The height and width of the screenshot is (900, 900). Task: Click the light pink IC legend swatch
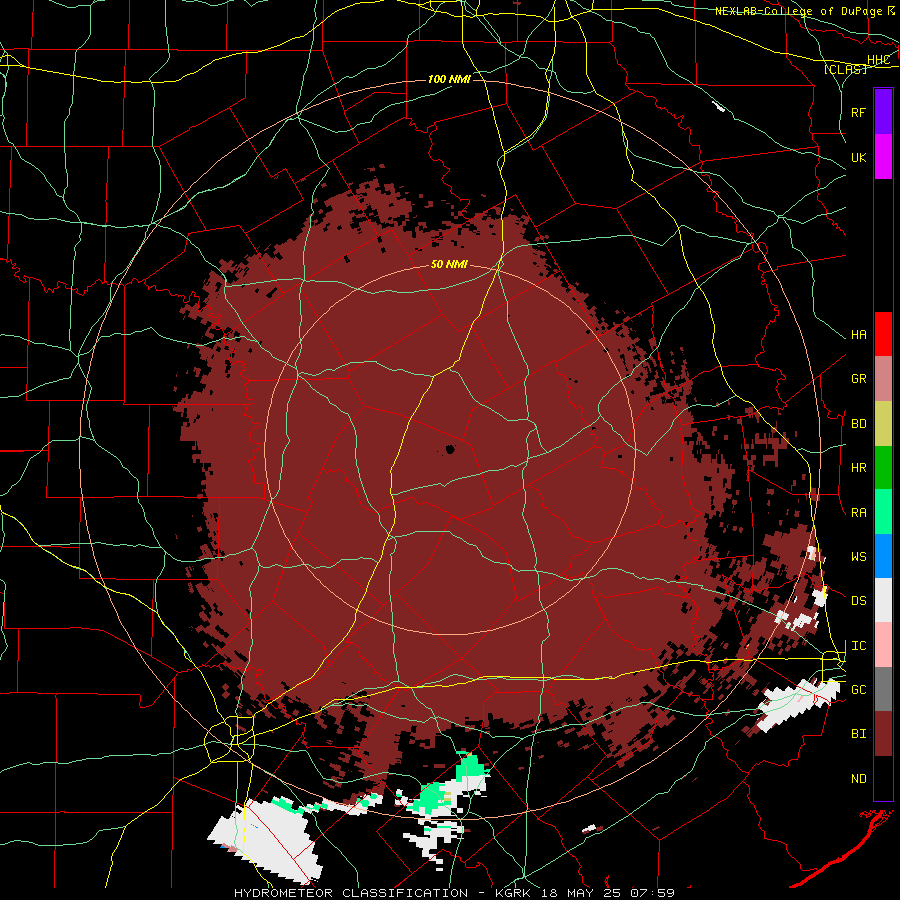pyautogui.click(x=883, y=645)
